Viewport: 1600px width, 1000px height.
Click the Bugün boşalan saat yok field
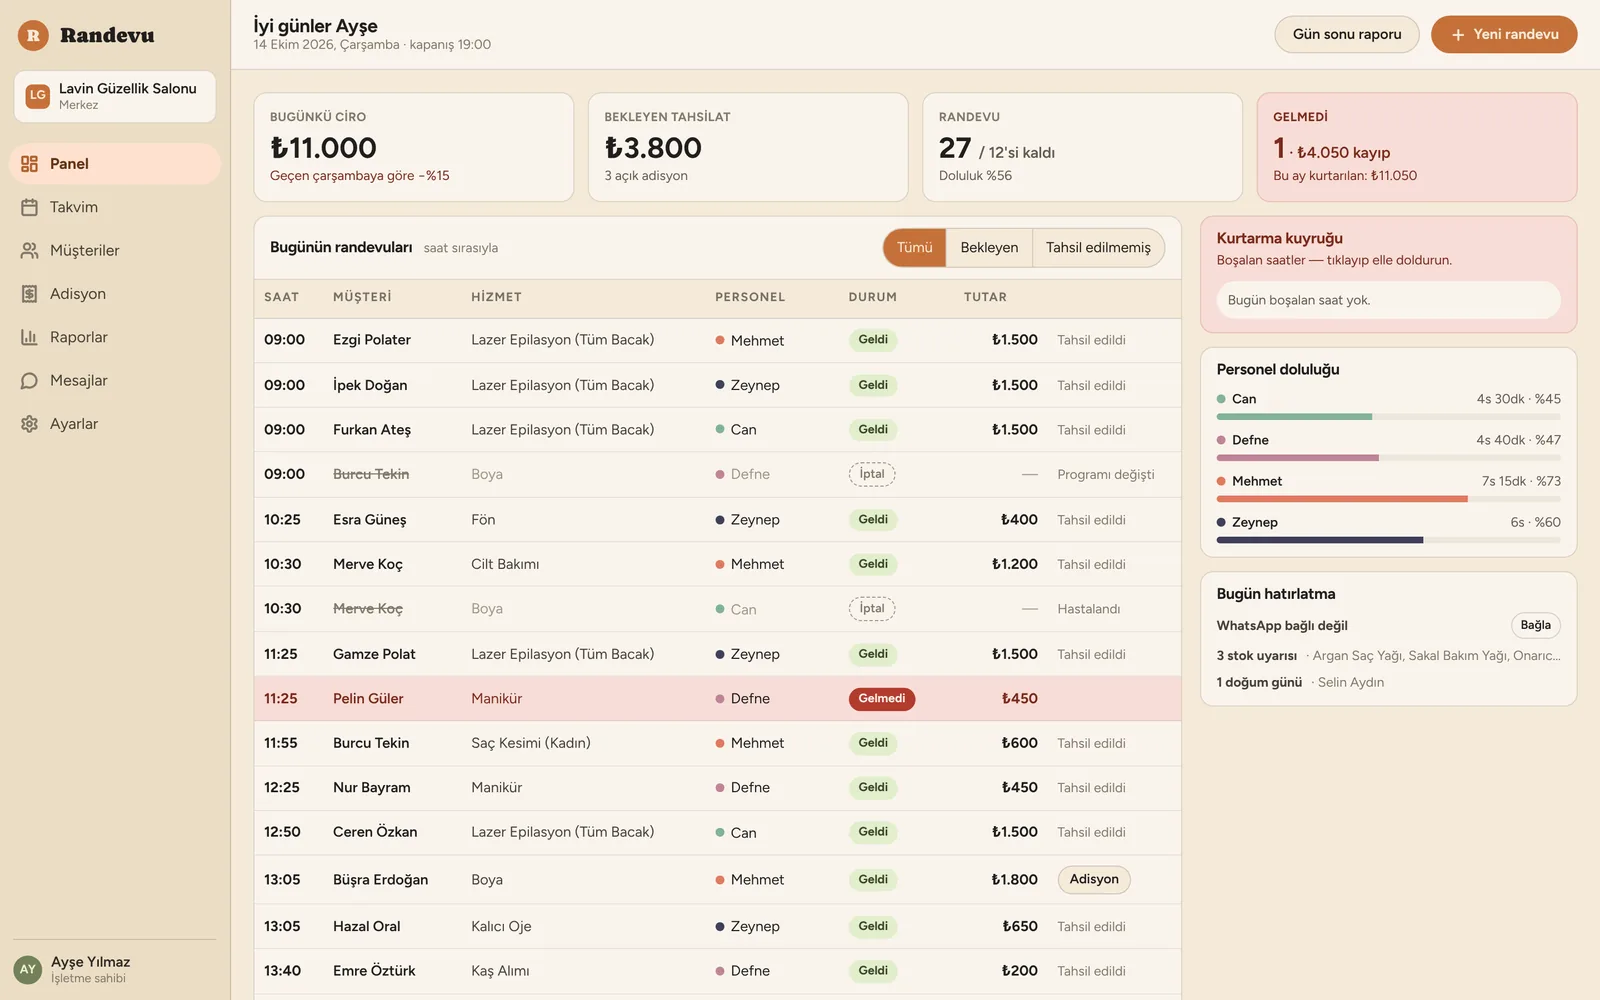(1388, 300)
